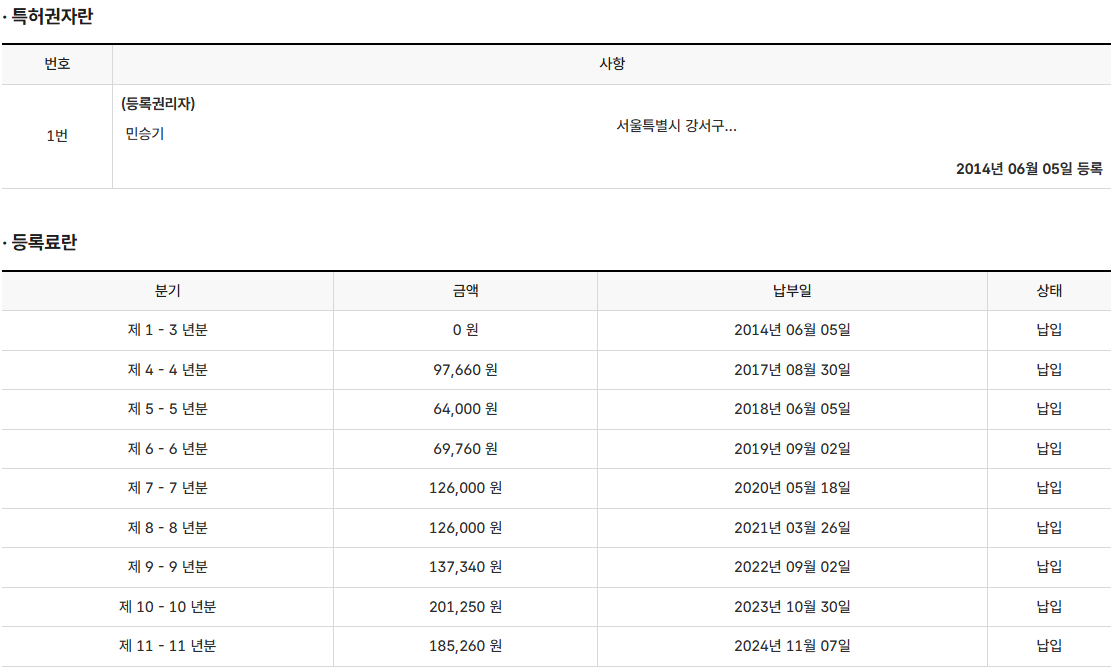
Task: Click the payment date 2018년 06월 05일
Action: (x=792, y=409)
